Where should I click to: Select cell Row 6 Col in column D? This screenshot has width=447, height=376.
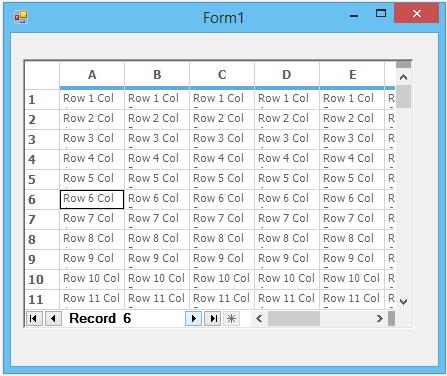coord(287,199)
